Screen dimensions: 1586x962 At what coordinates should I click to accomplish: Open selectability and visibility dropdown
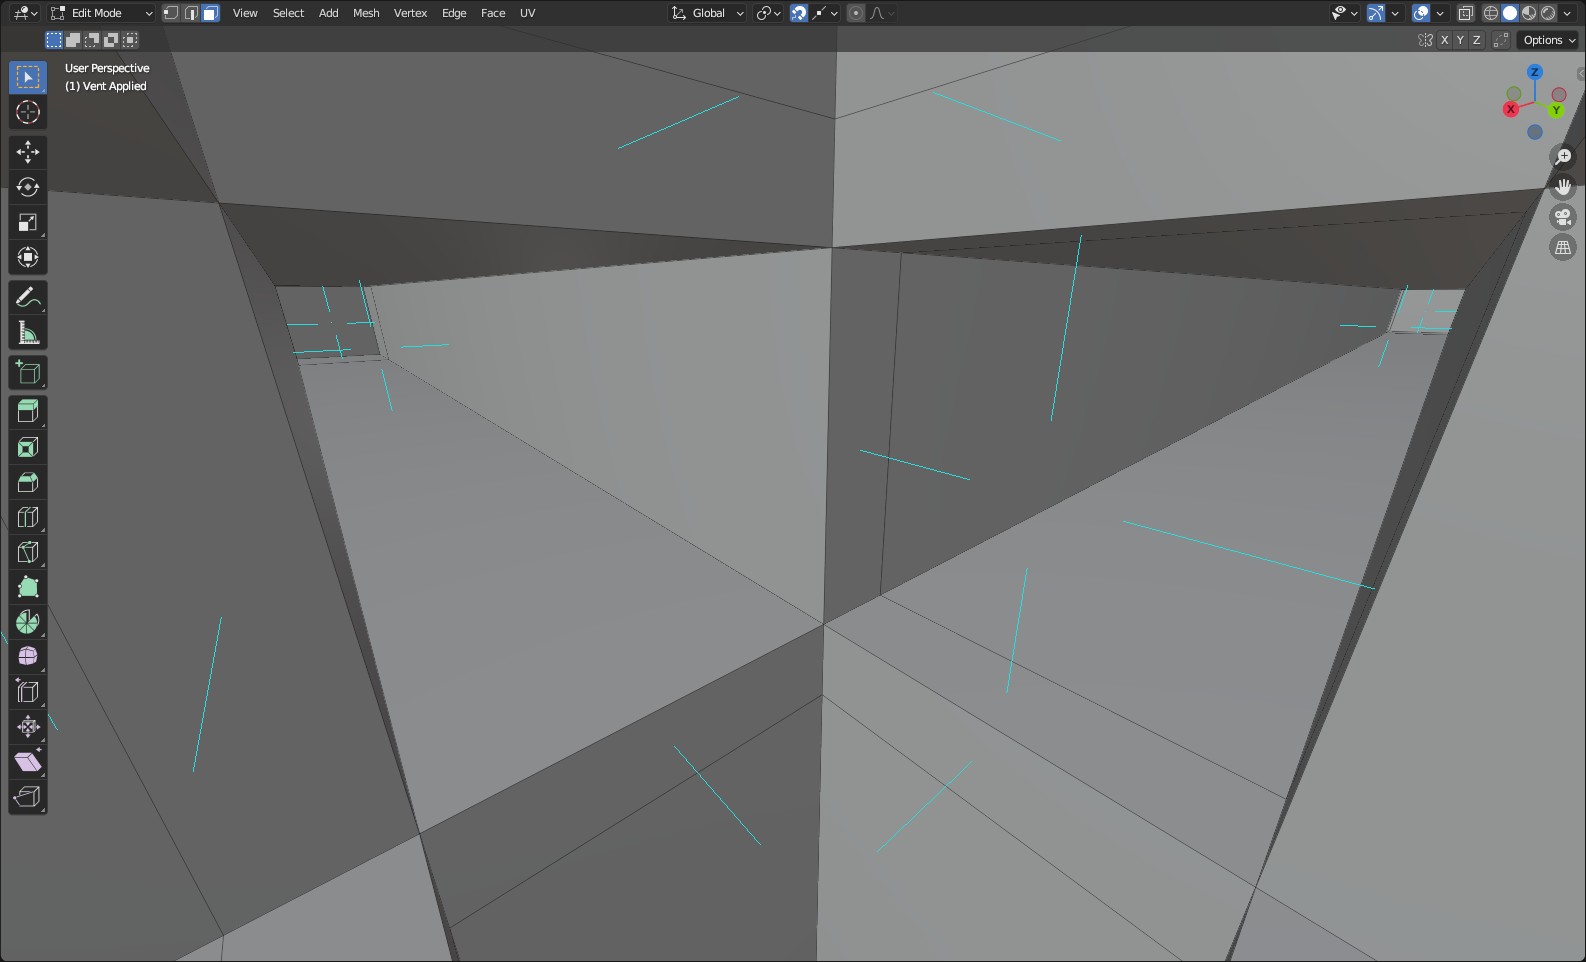pos(1344,13)
